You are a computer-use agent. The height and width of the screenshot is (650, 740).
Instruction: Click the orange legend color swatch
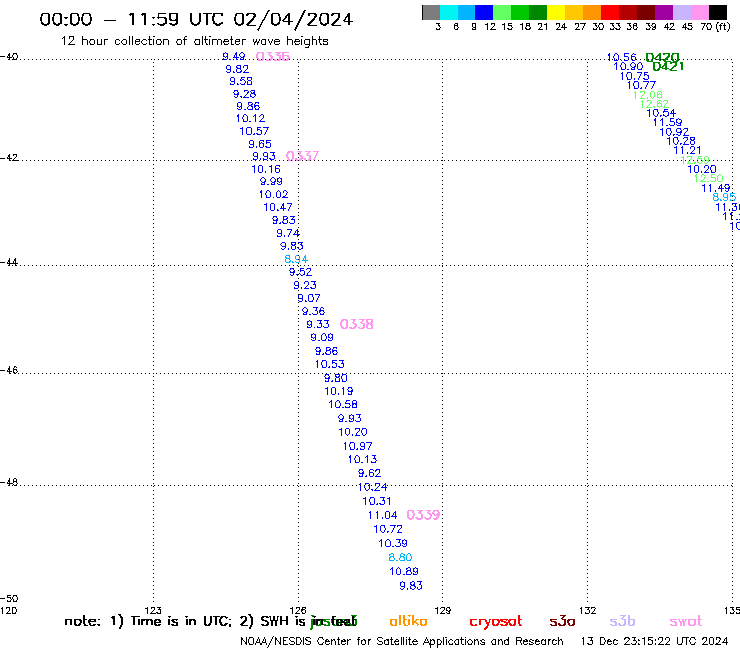591,12
